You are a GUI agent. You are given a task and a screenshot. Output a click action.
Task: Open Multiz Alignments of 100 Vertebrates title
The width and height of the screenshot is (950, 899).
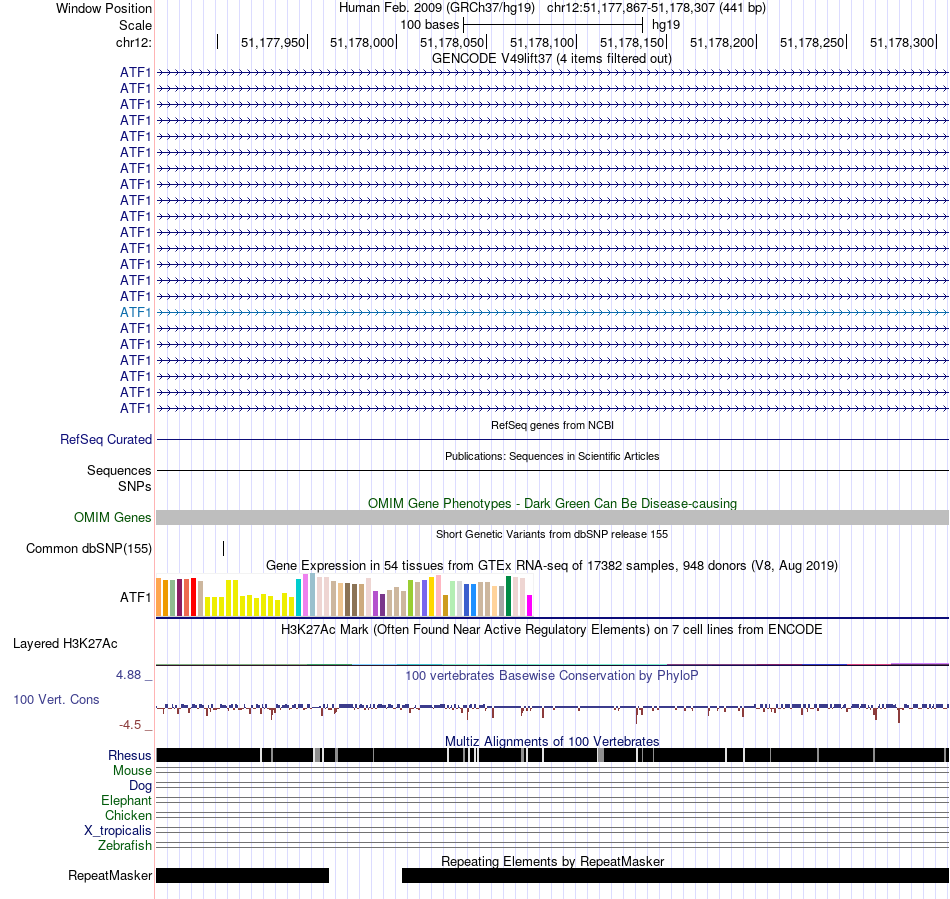click(552, 741)
